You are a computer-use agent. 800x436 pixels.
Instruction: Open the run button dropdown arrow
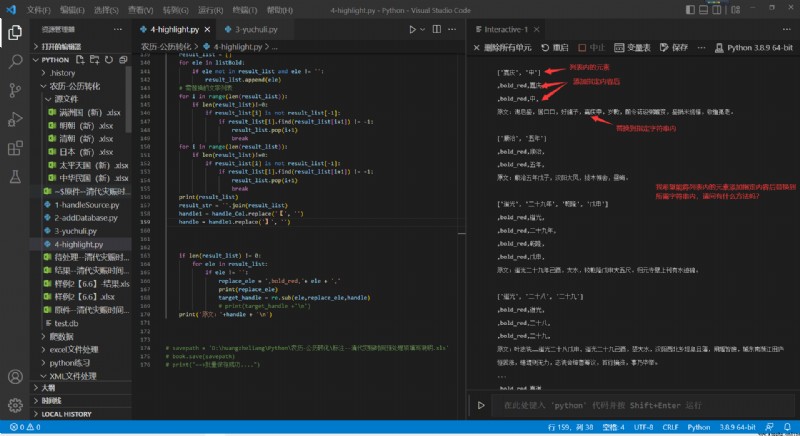[422, 30]
